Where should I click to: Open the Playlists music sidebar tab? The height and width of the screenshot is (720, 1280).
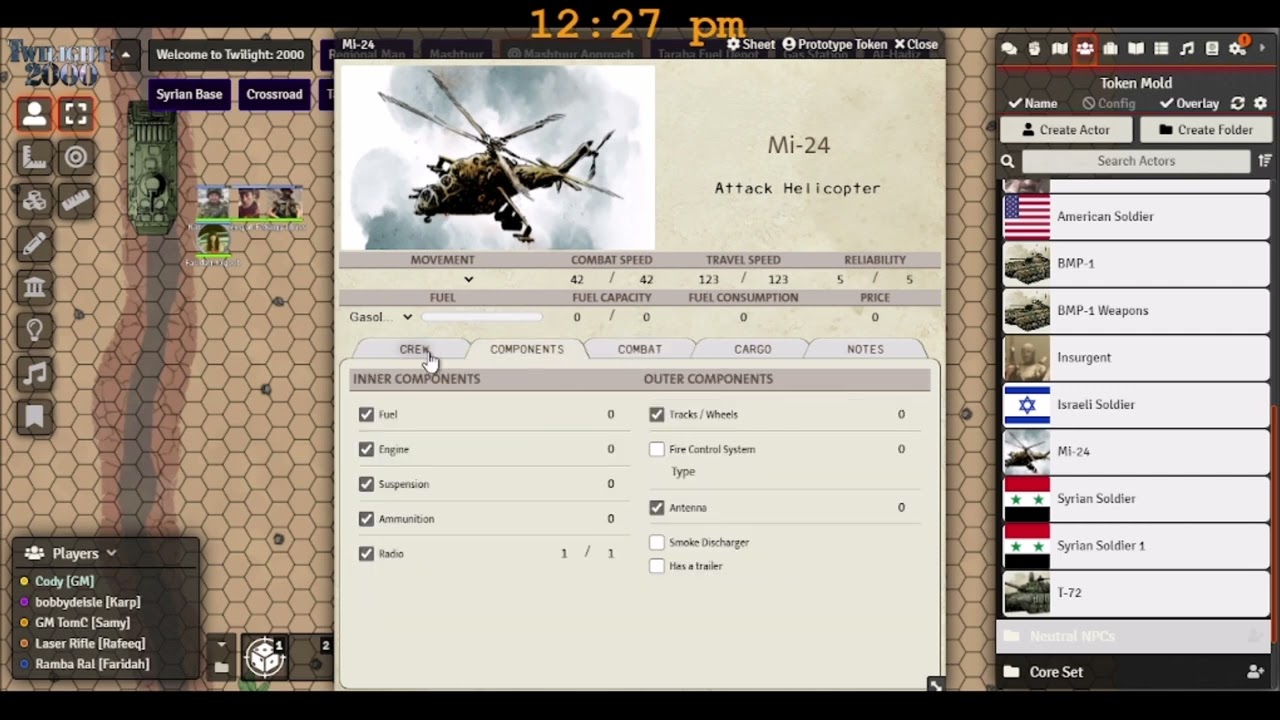1187,48
